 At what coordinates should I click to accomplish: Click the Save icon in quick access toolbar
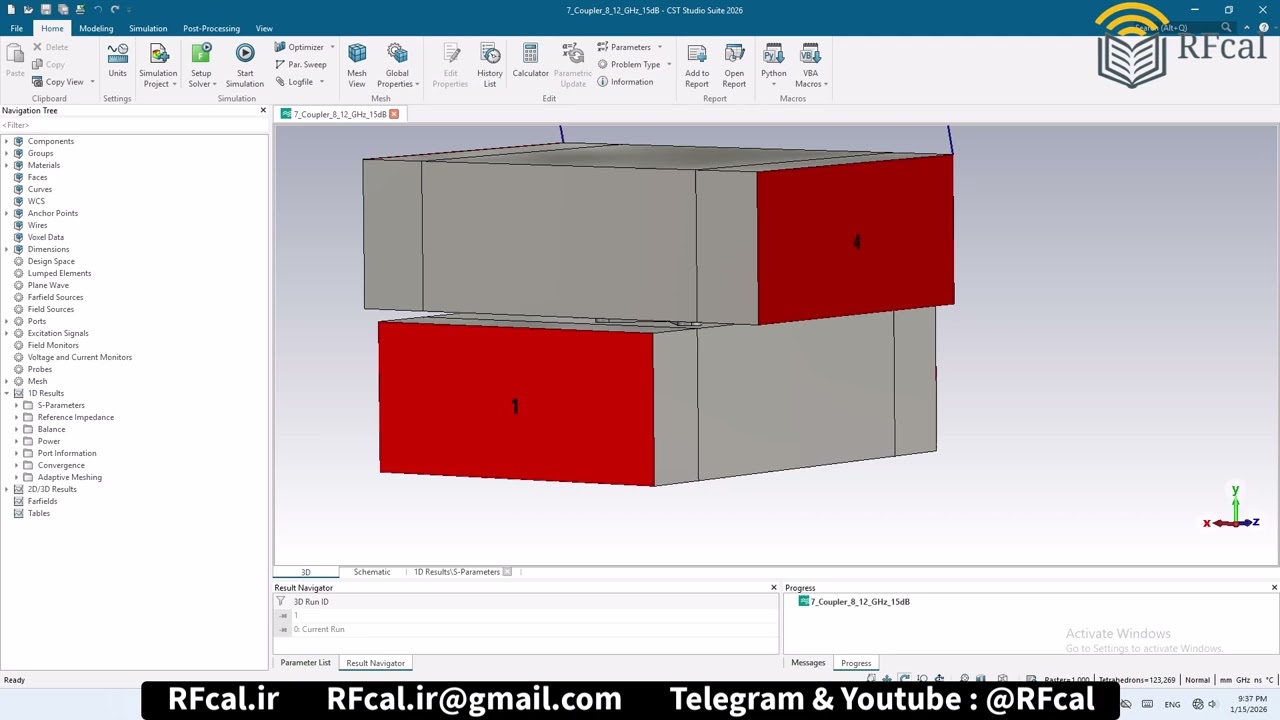(x=45, y=9)
